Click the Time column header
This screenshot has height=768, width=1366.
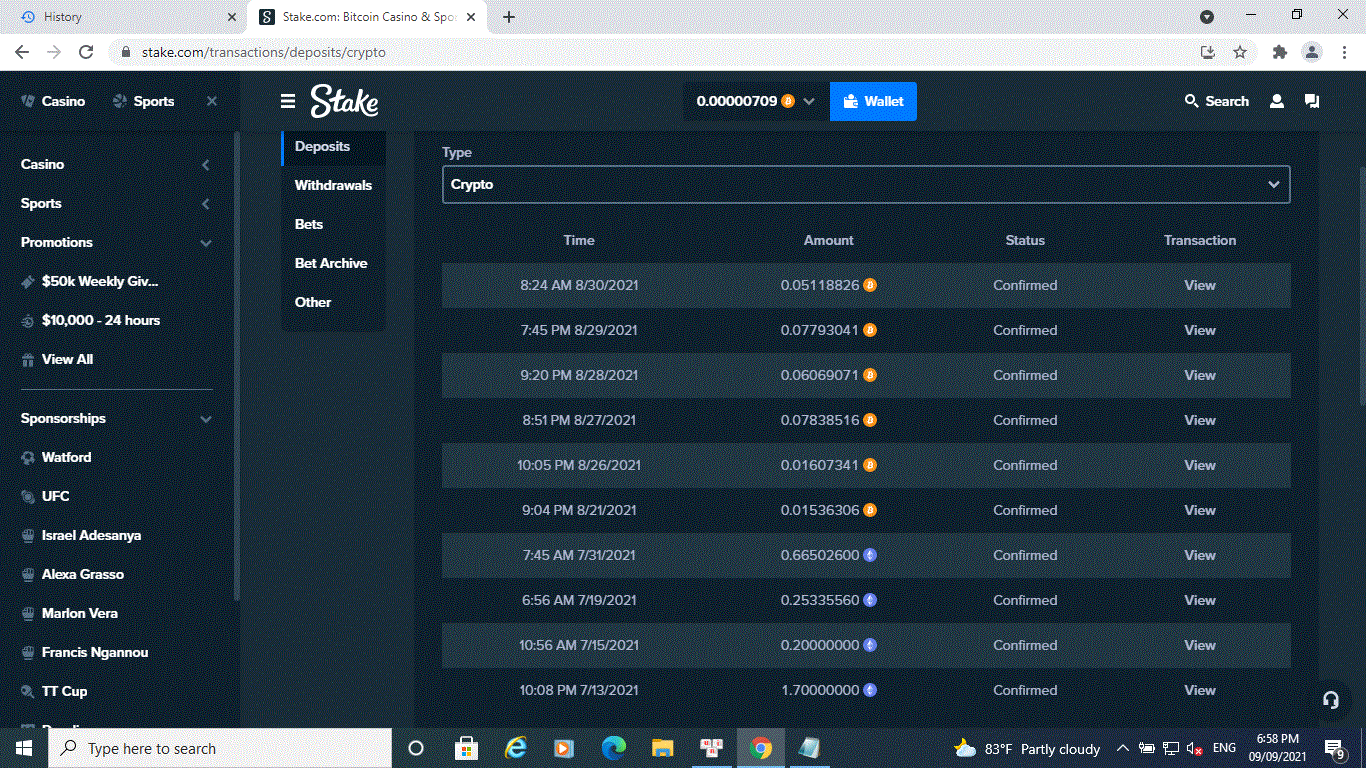[x=579, y=240]
